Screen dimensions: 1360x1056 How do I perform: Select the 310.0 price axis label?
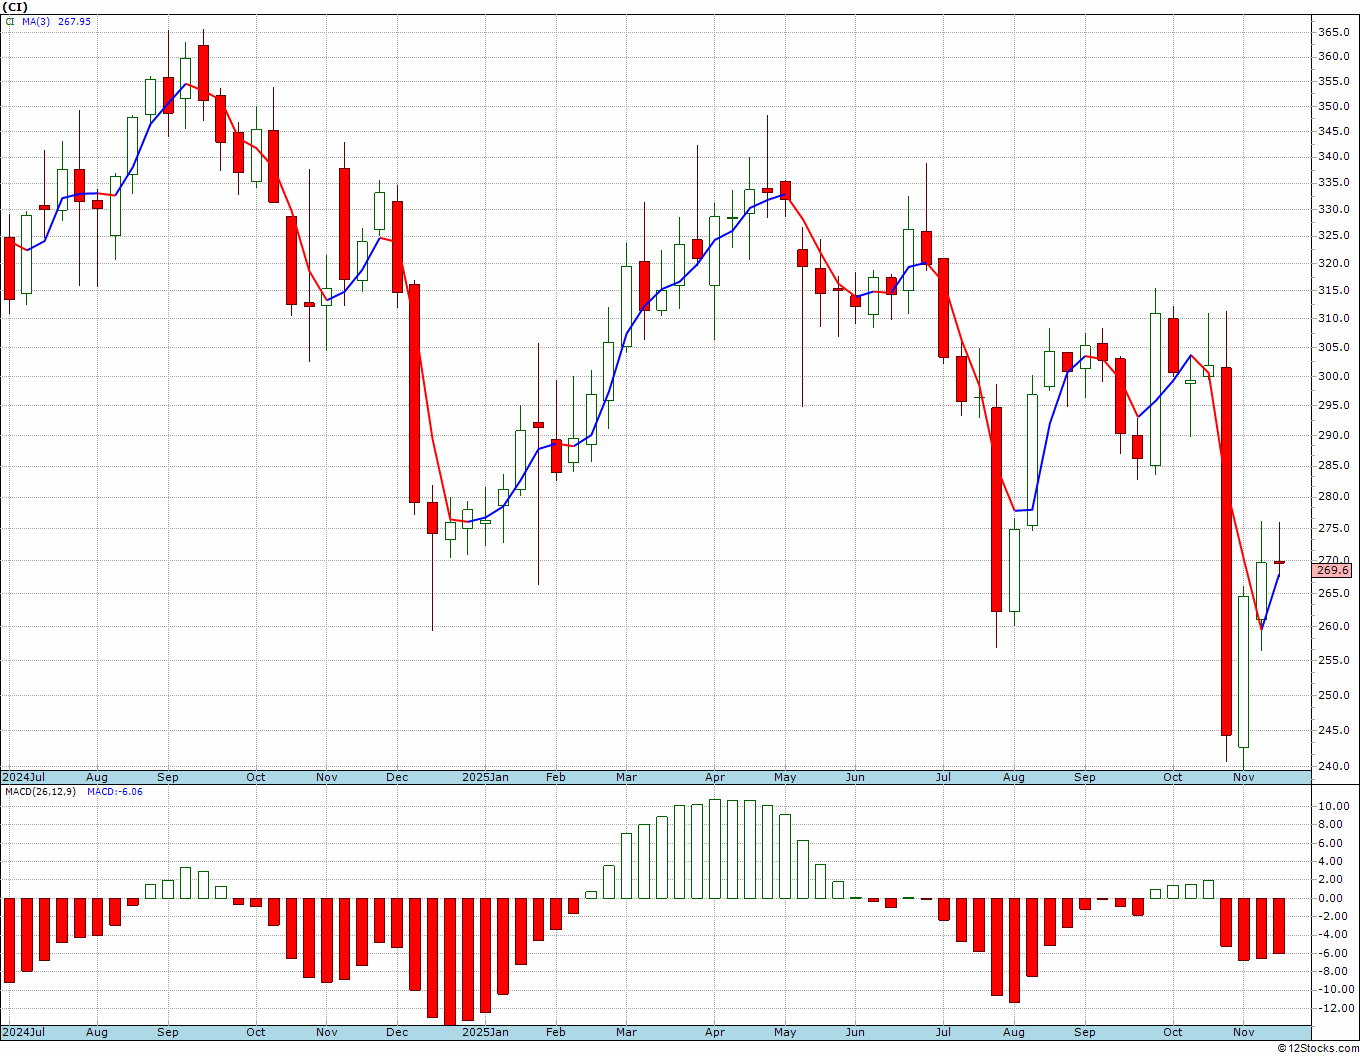click(x=1333, y=318)
